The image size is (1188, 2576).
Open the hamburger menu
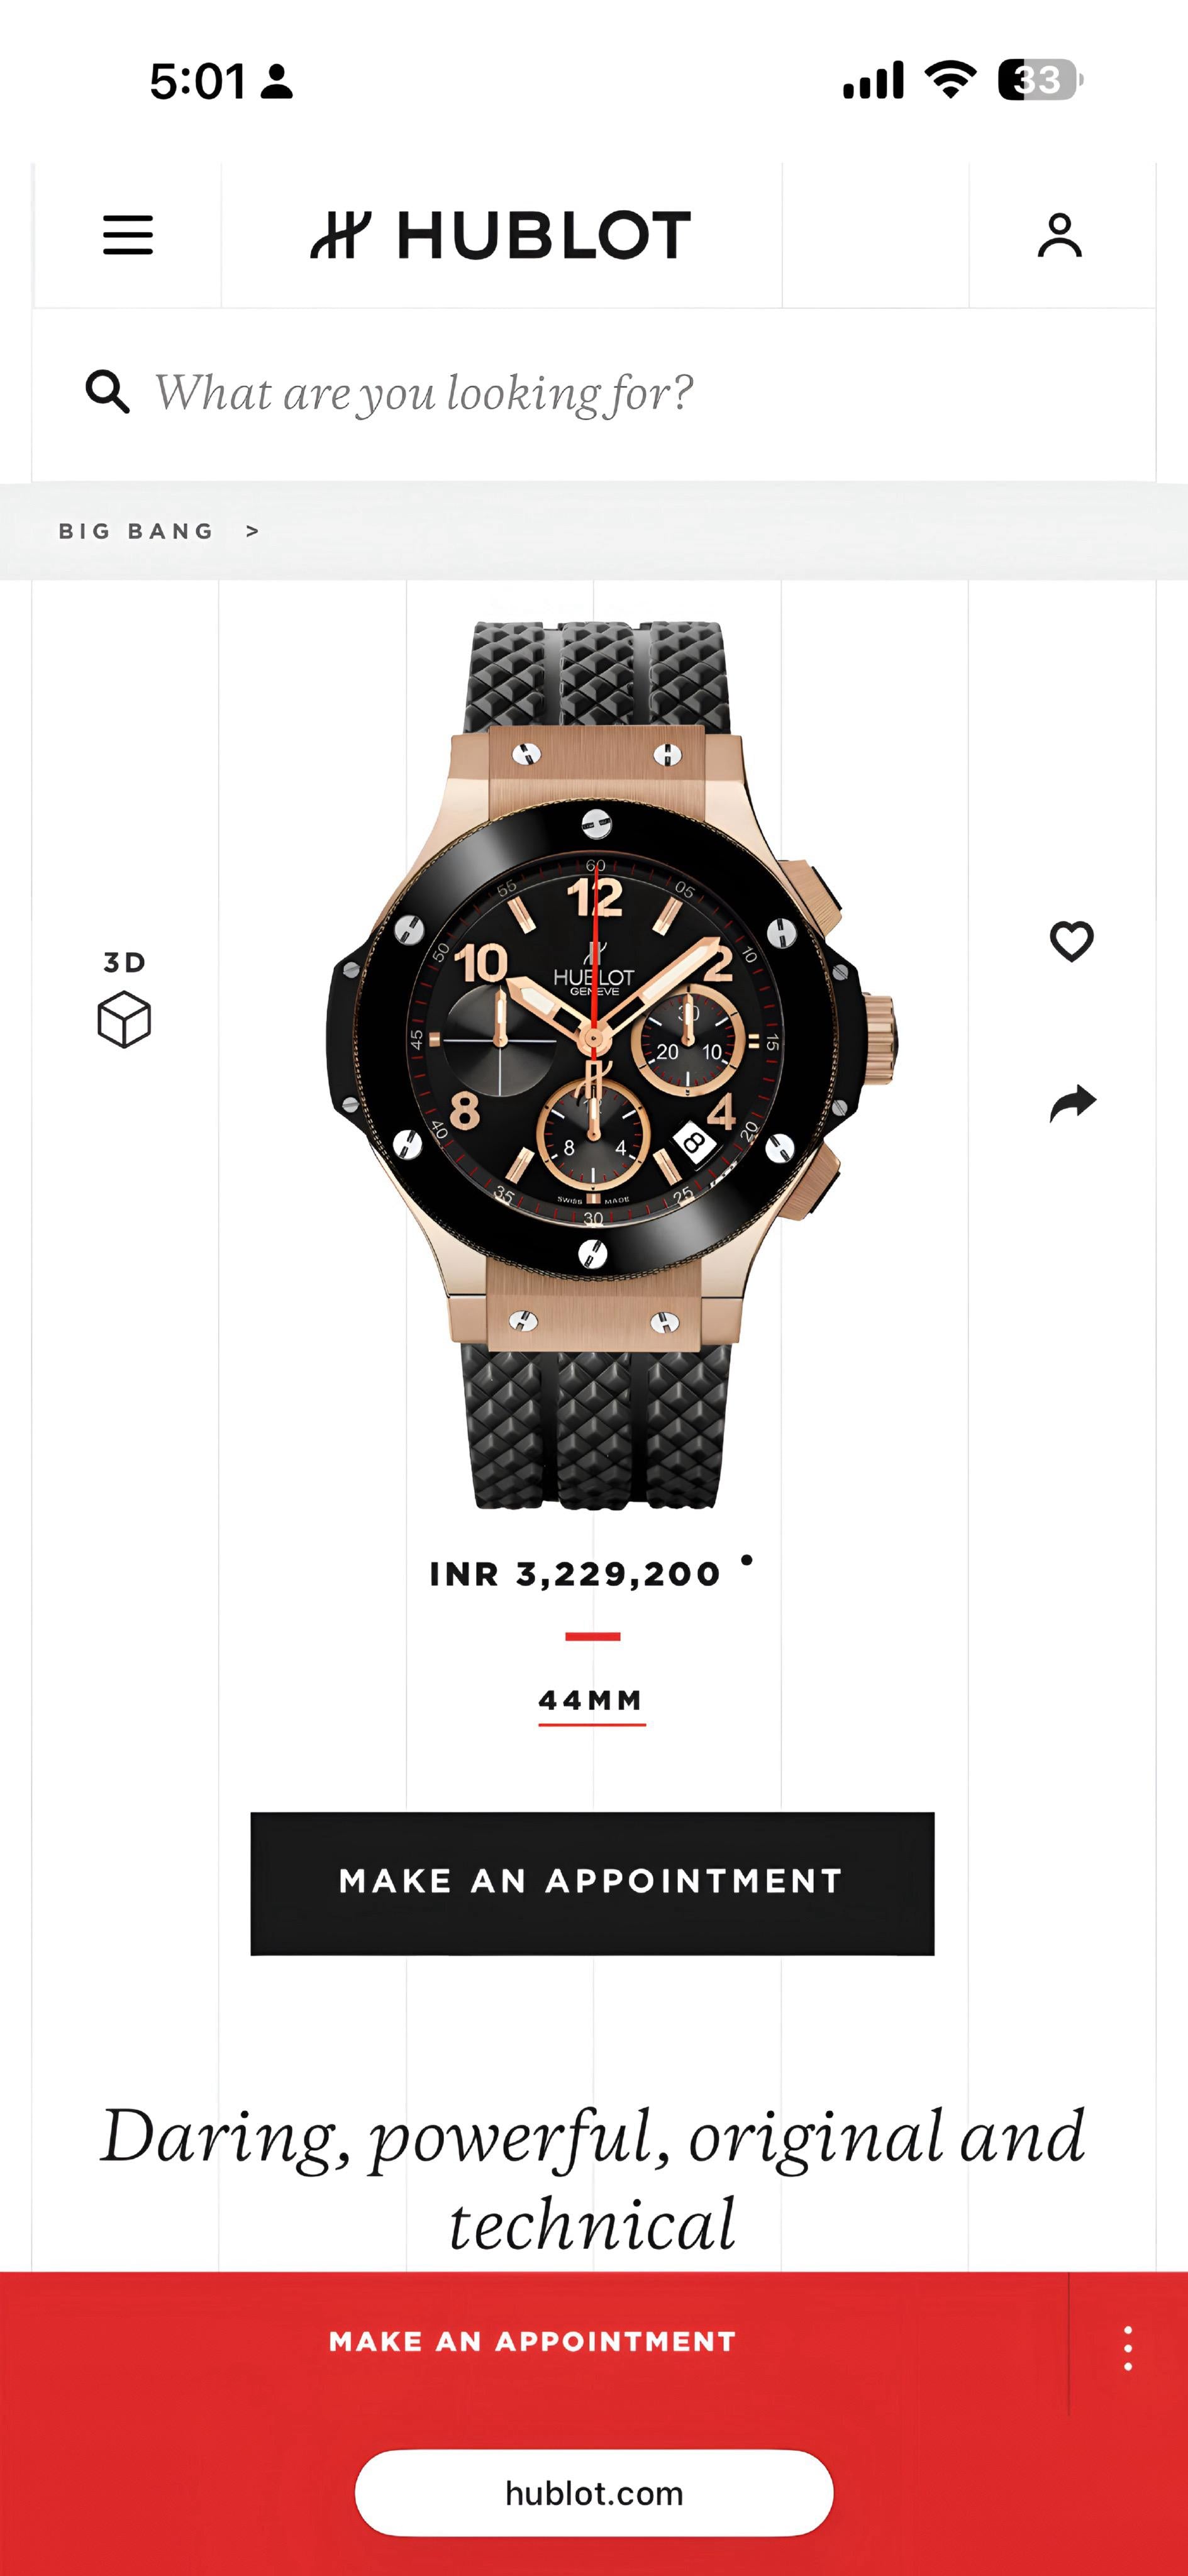pos(128,235)
